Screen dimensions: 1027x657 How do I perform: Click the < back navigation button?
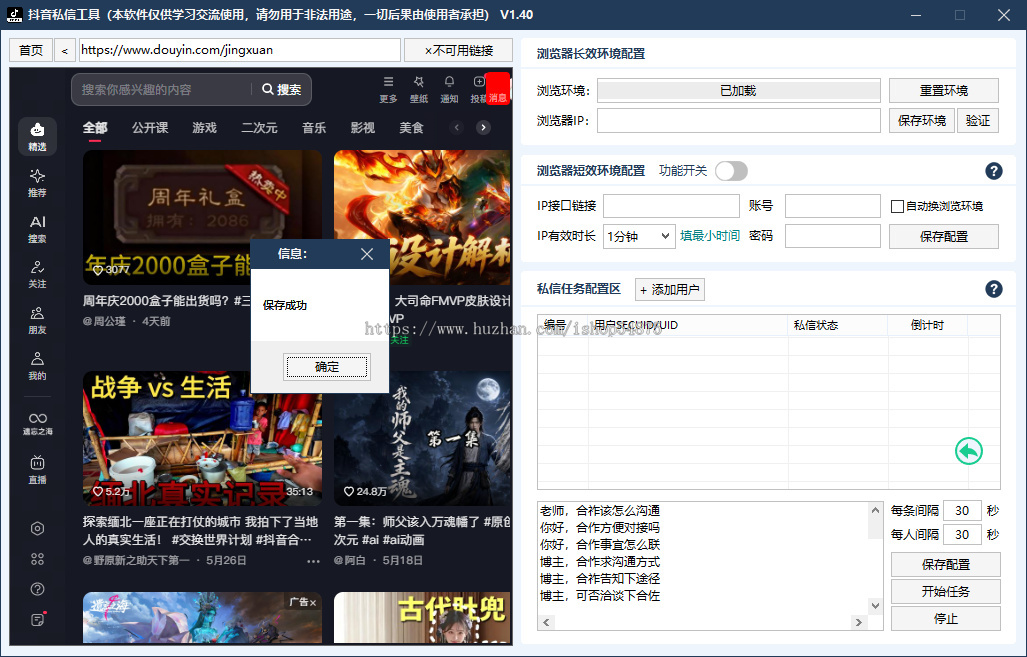(65, 50)
